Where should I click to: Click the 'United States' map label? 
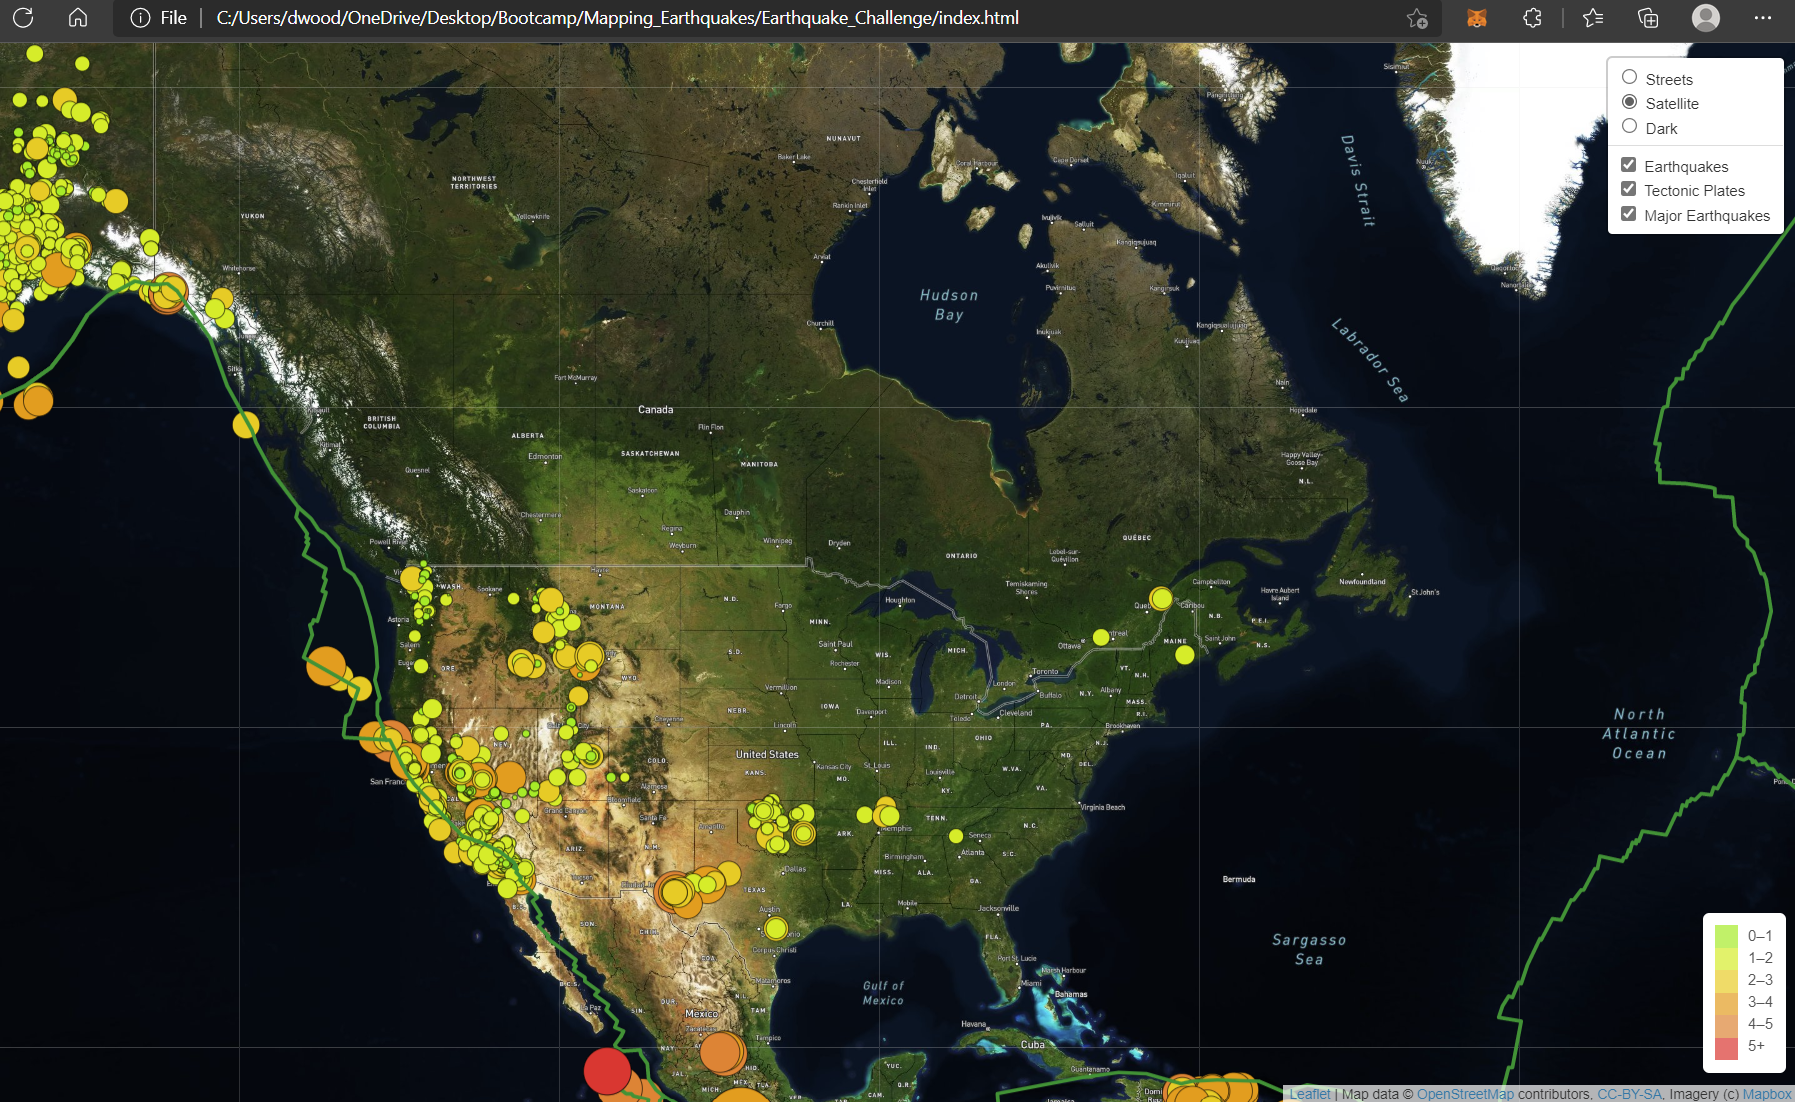[767, 754]
